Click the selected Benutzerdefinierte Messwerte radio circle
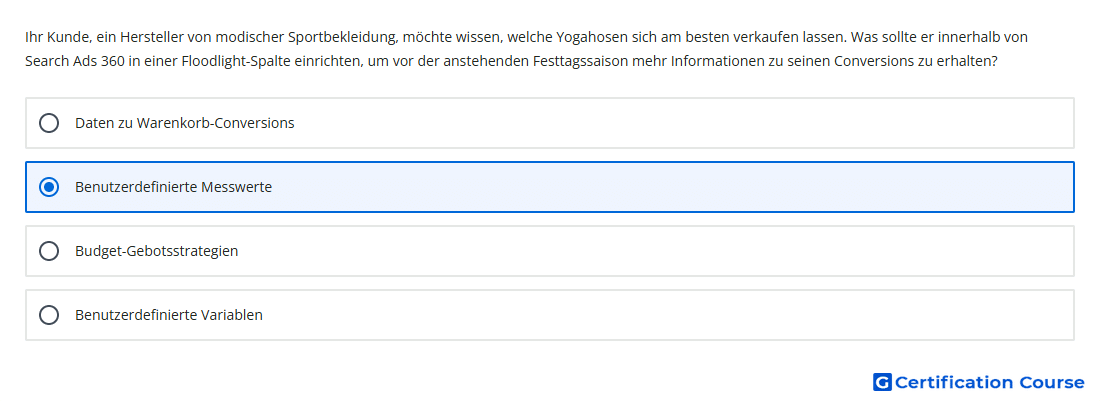This screenshot has height=401, width=1100. (49, 187)
